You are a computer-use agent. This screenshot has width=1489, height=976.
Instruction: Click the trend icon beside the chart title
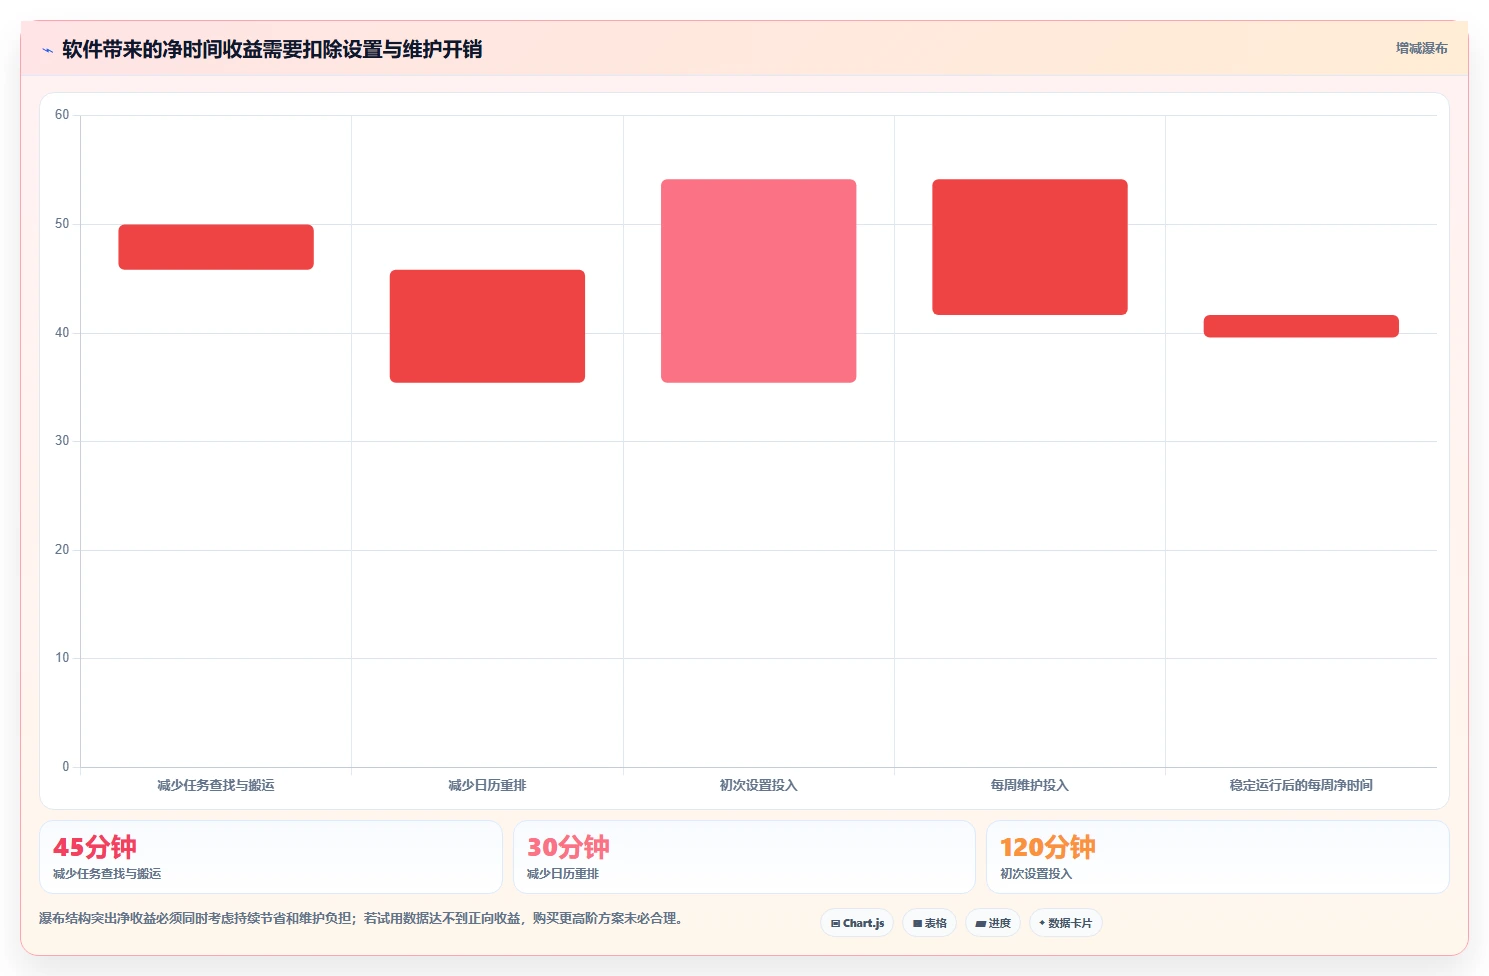(47, 50)
